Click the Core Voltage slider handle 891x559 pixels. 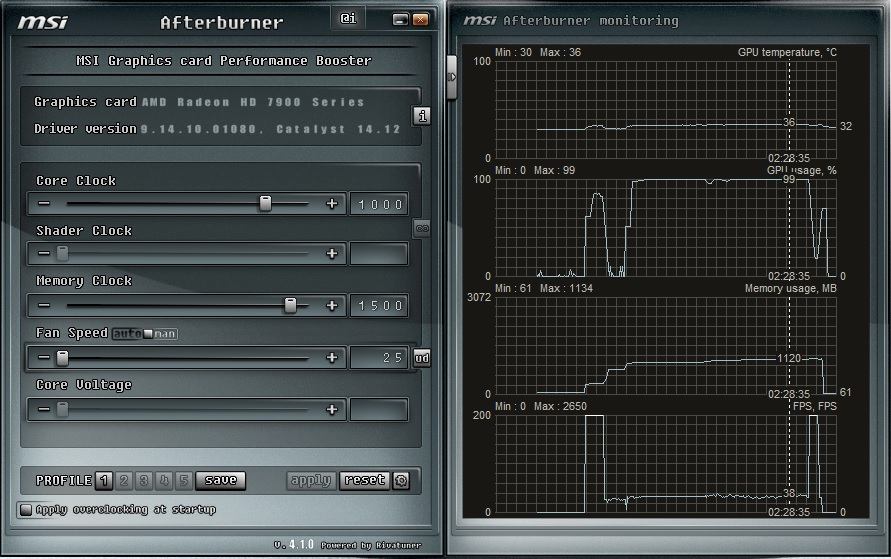[x=63, y=409]
